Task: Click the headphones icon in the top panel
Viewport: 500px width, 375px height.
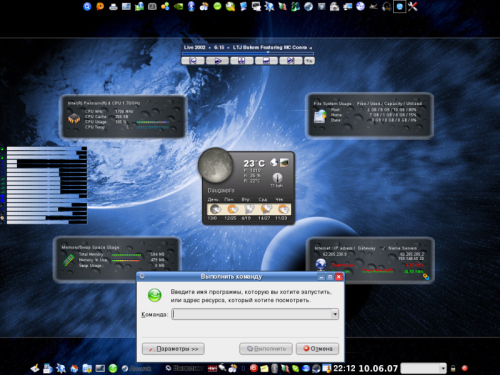Action: point(386,6)
